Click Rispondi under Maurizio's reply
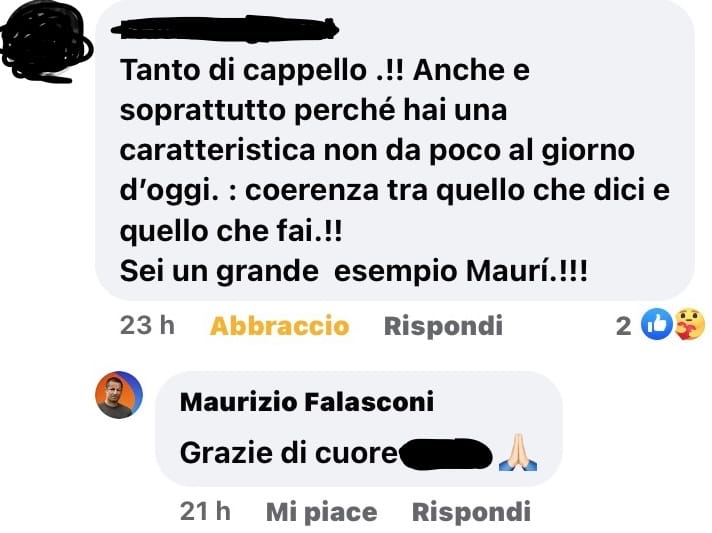The image size is (712, 533). point(471,512)
